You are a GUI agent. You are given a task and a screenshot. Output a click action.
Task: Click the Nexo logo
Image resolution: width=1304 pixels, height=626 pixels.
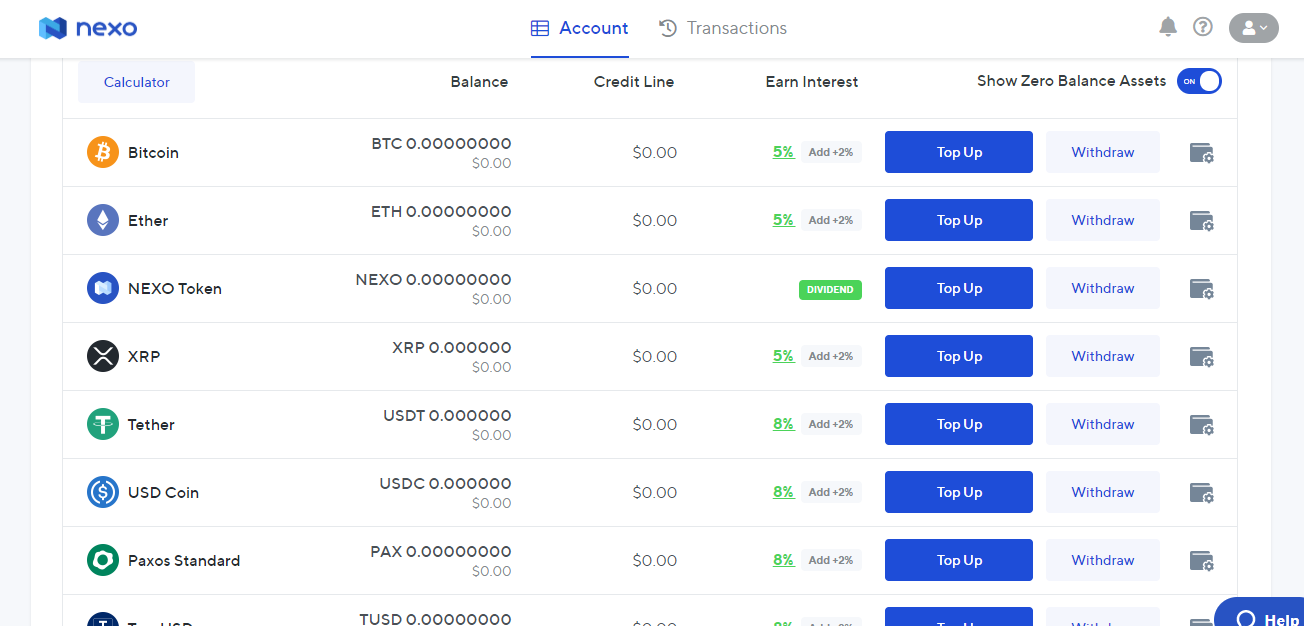[88, 28]
